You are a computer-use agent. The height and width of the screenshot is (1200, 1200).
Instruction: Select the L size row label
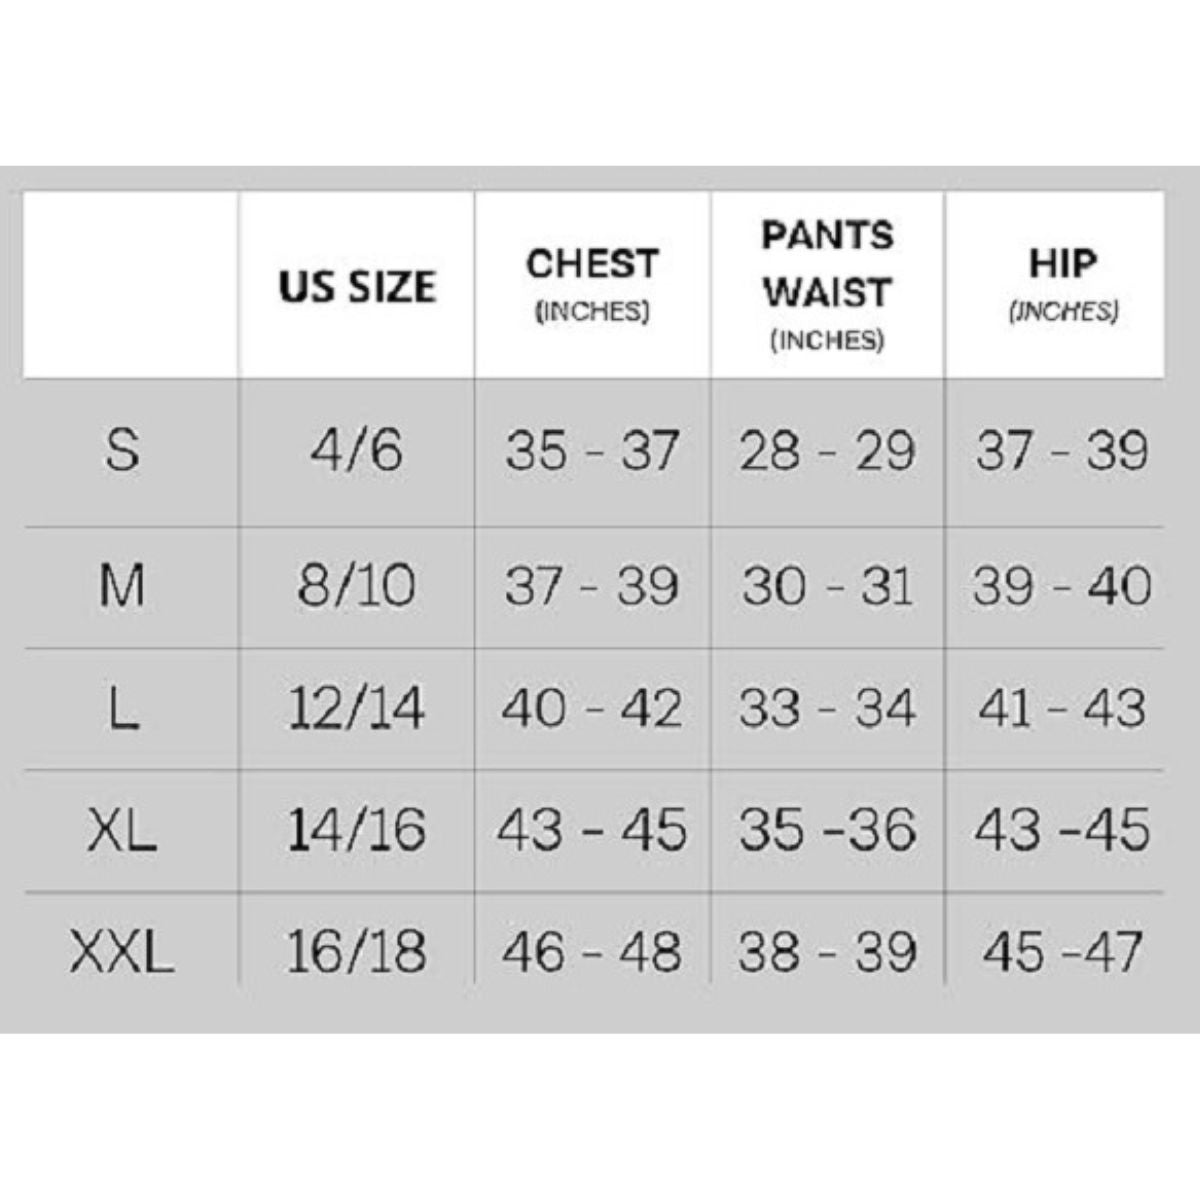coord(122,709)
